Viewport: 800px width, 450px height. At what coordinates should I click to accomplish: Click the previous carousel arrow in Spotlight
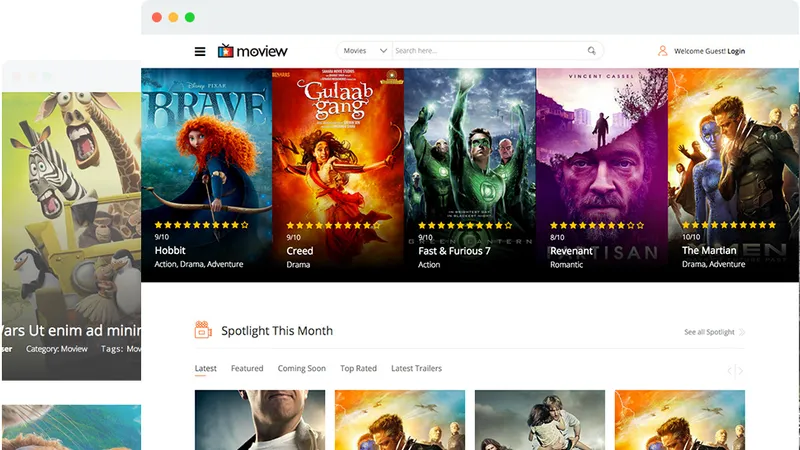pyautogui.click(x=730, y=370)
